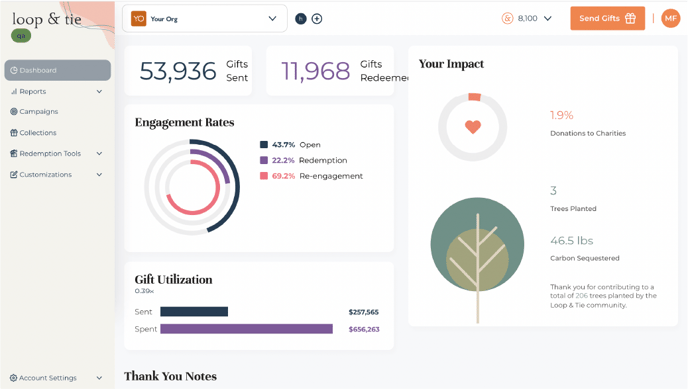
Task: Click the 22.2% Redemption rate value
Action: (x=283, y=160)
